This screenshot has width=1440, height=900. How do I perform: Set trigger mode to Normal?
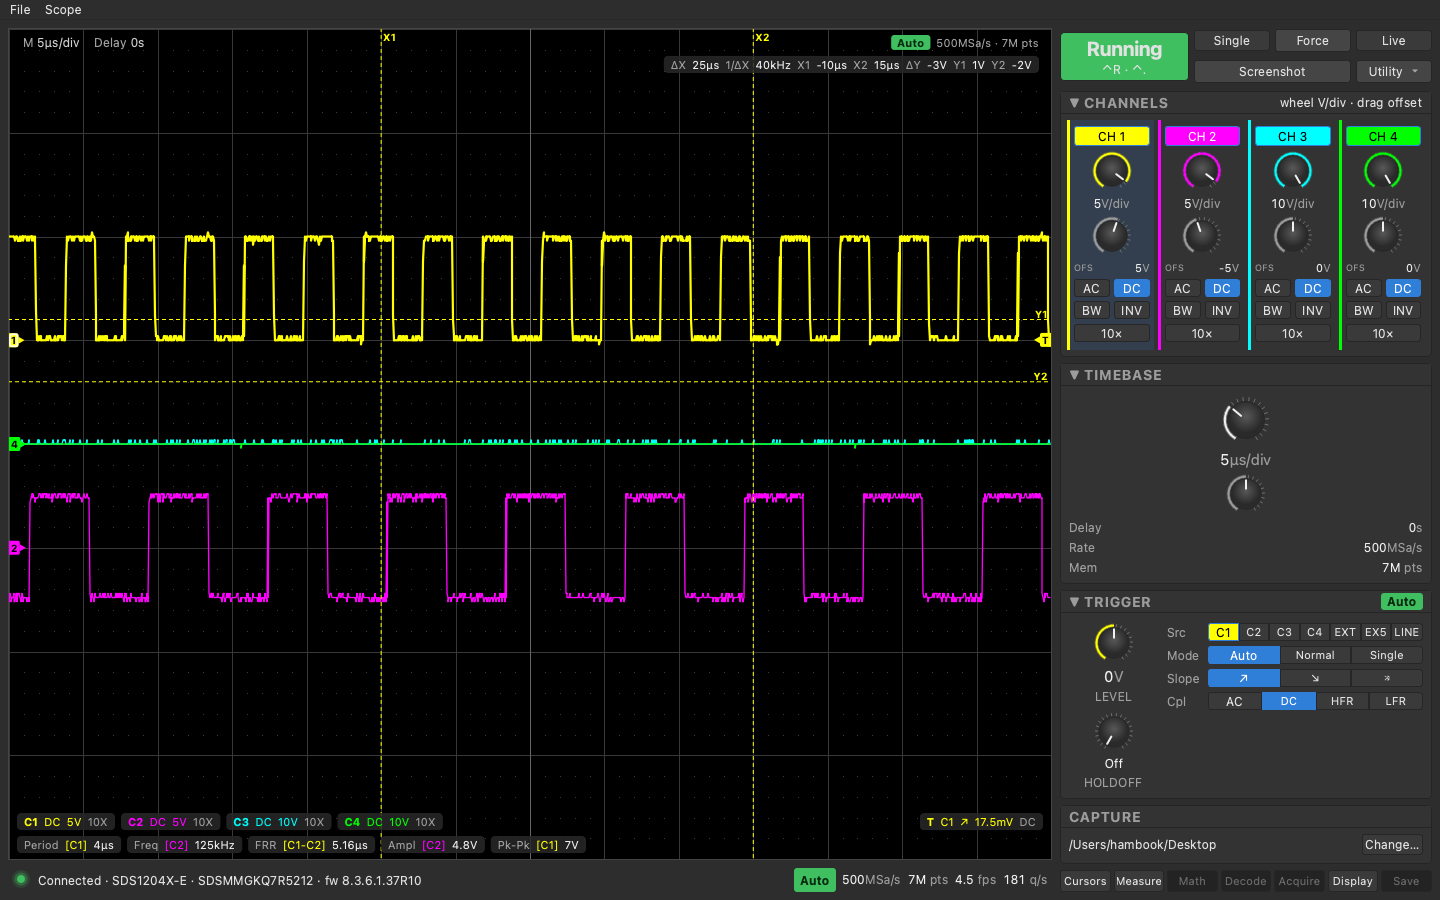pos(1315,655)
